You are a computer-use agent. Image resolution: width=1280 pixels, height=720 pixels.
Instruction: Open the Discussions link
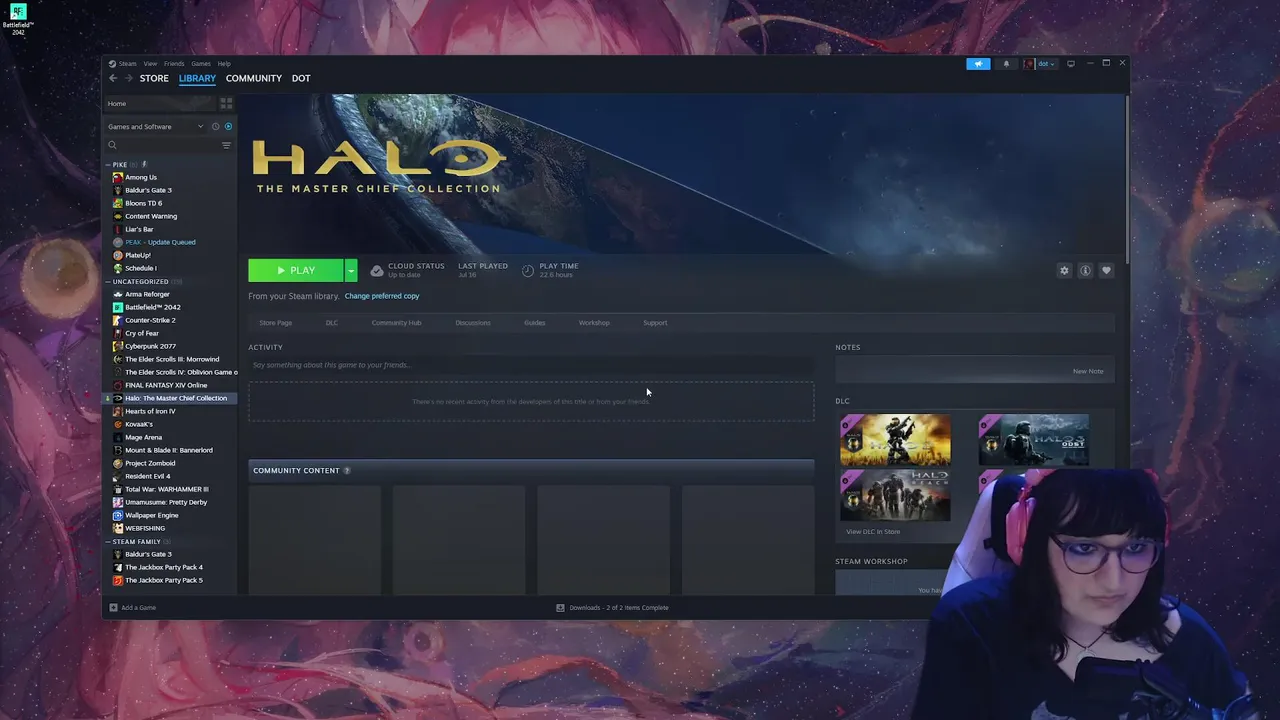(473, 323)
